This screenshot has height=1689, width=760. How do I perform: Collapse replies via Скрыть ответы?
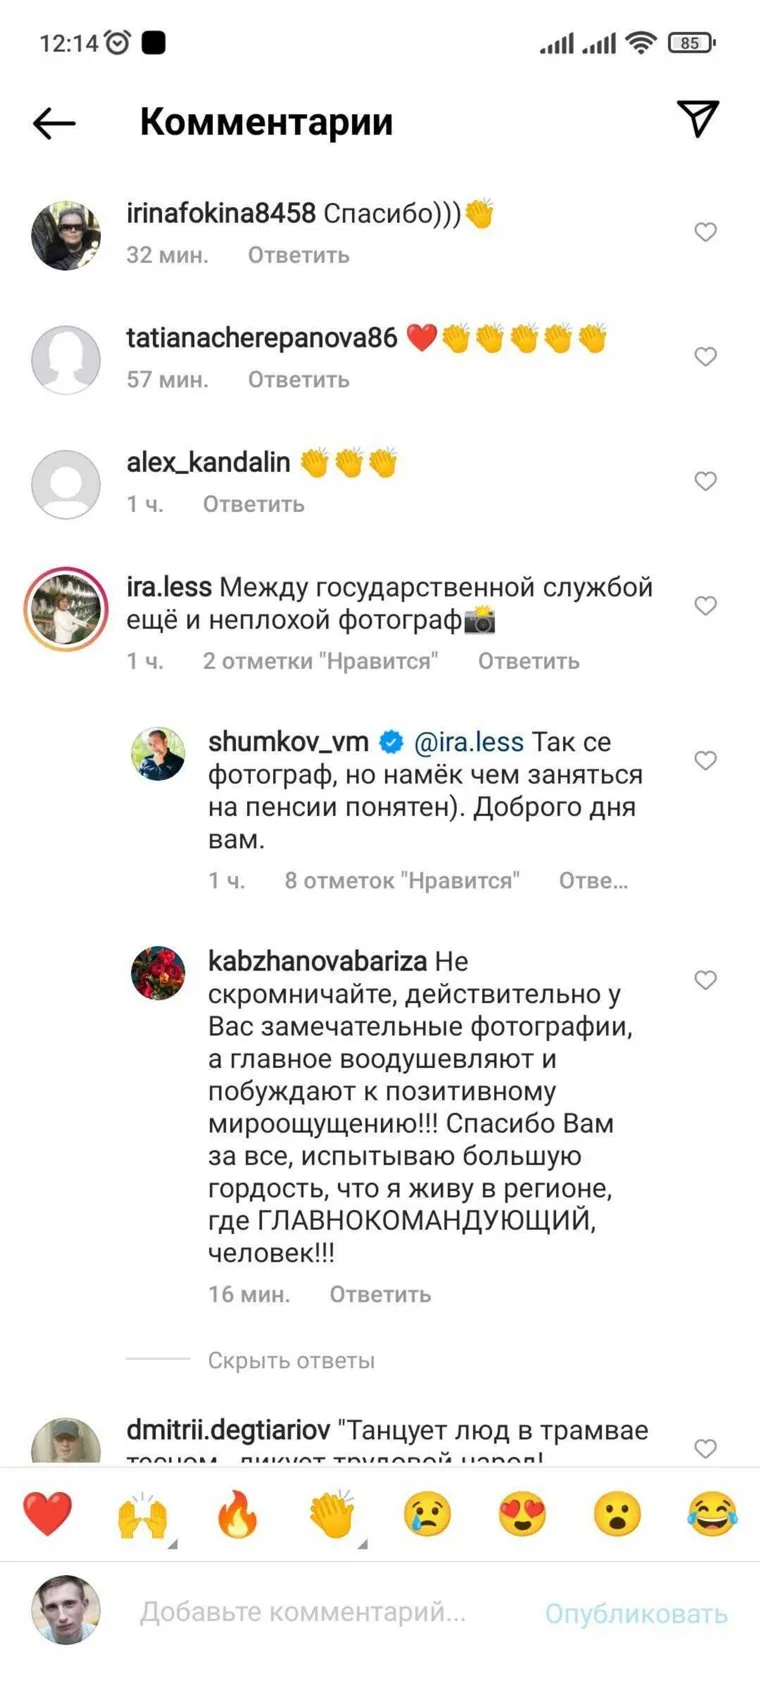click(291, 1361)
